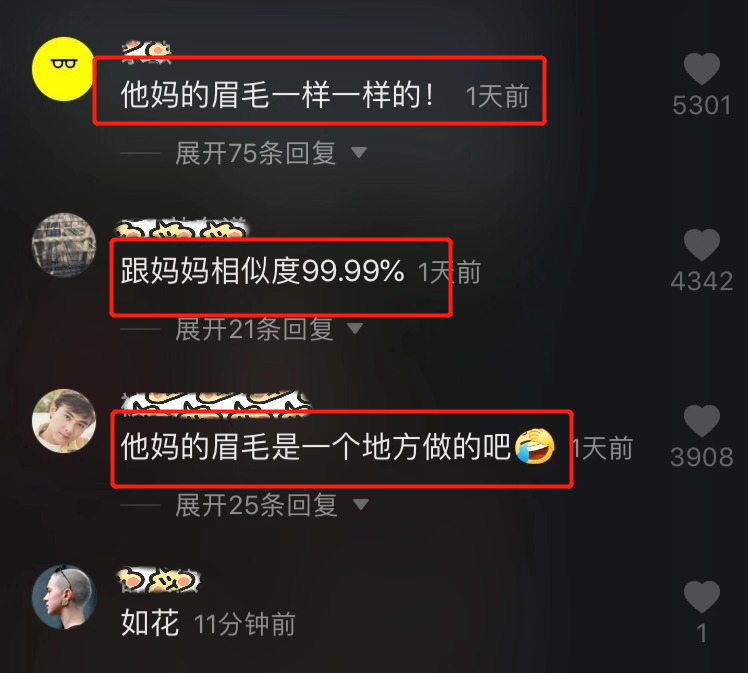Open username above 如花 comment

click(x=158, y=580)
